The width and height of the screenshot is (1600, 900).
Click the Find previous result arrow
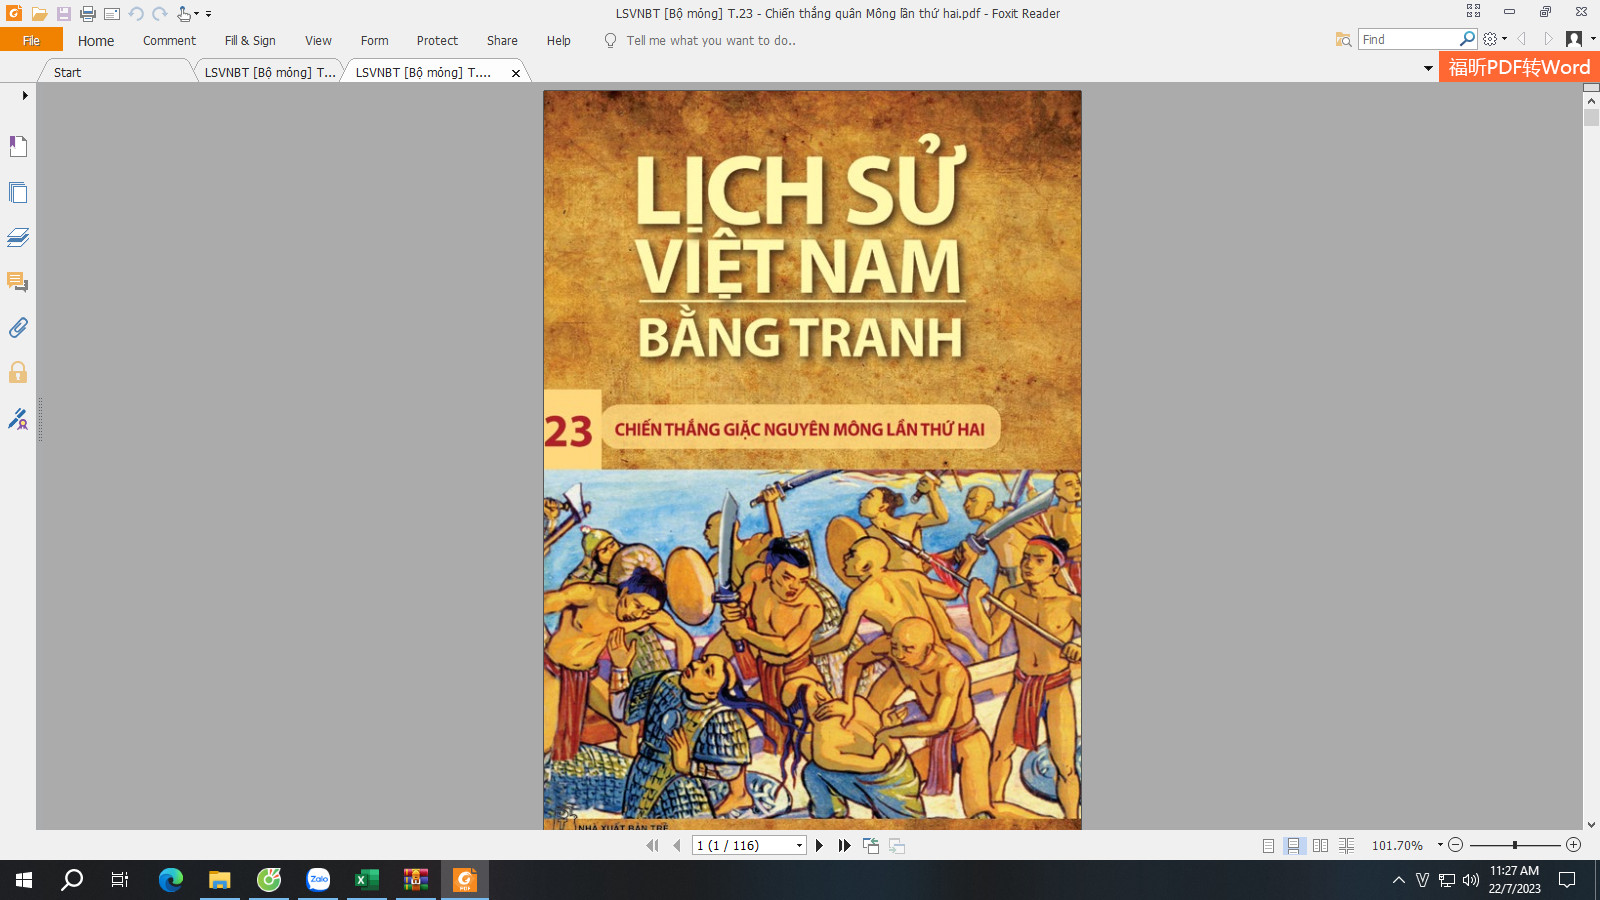tap(1522, 39)
